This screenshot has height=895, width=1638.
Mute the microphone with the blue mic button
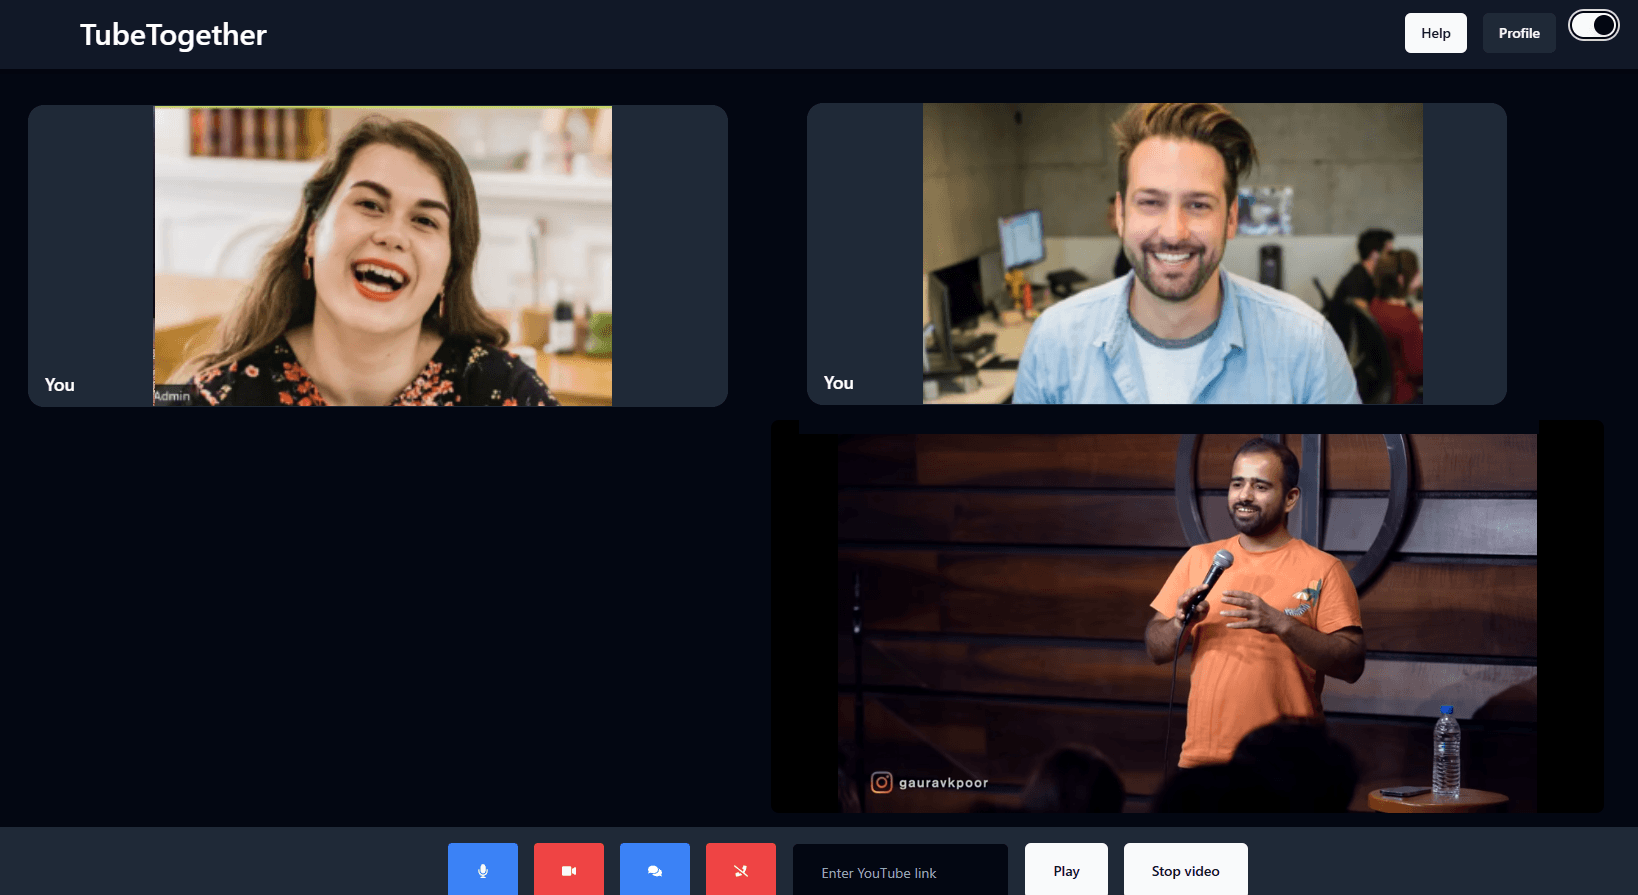(483, 870)
